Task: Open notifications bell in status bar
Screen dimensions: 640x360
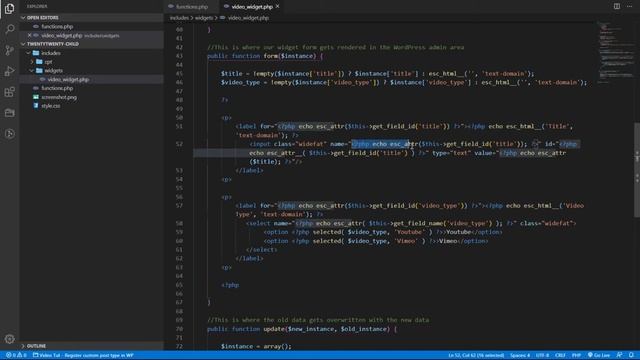Action: (x=631, y=355)
